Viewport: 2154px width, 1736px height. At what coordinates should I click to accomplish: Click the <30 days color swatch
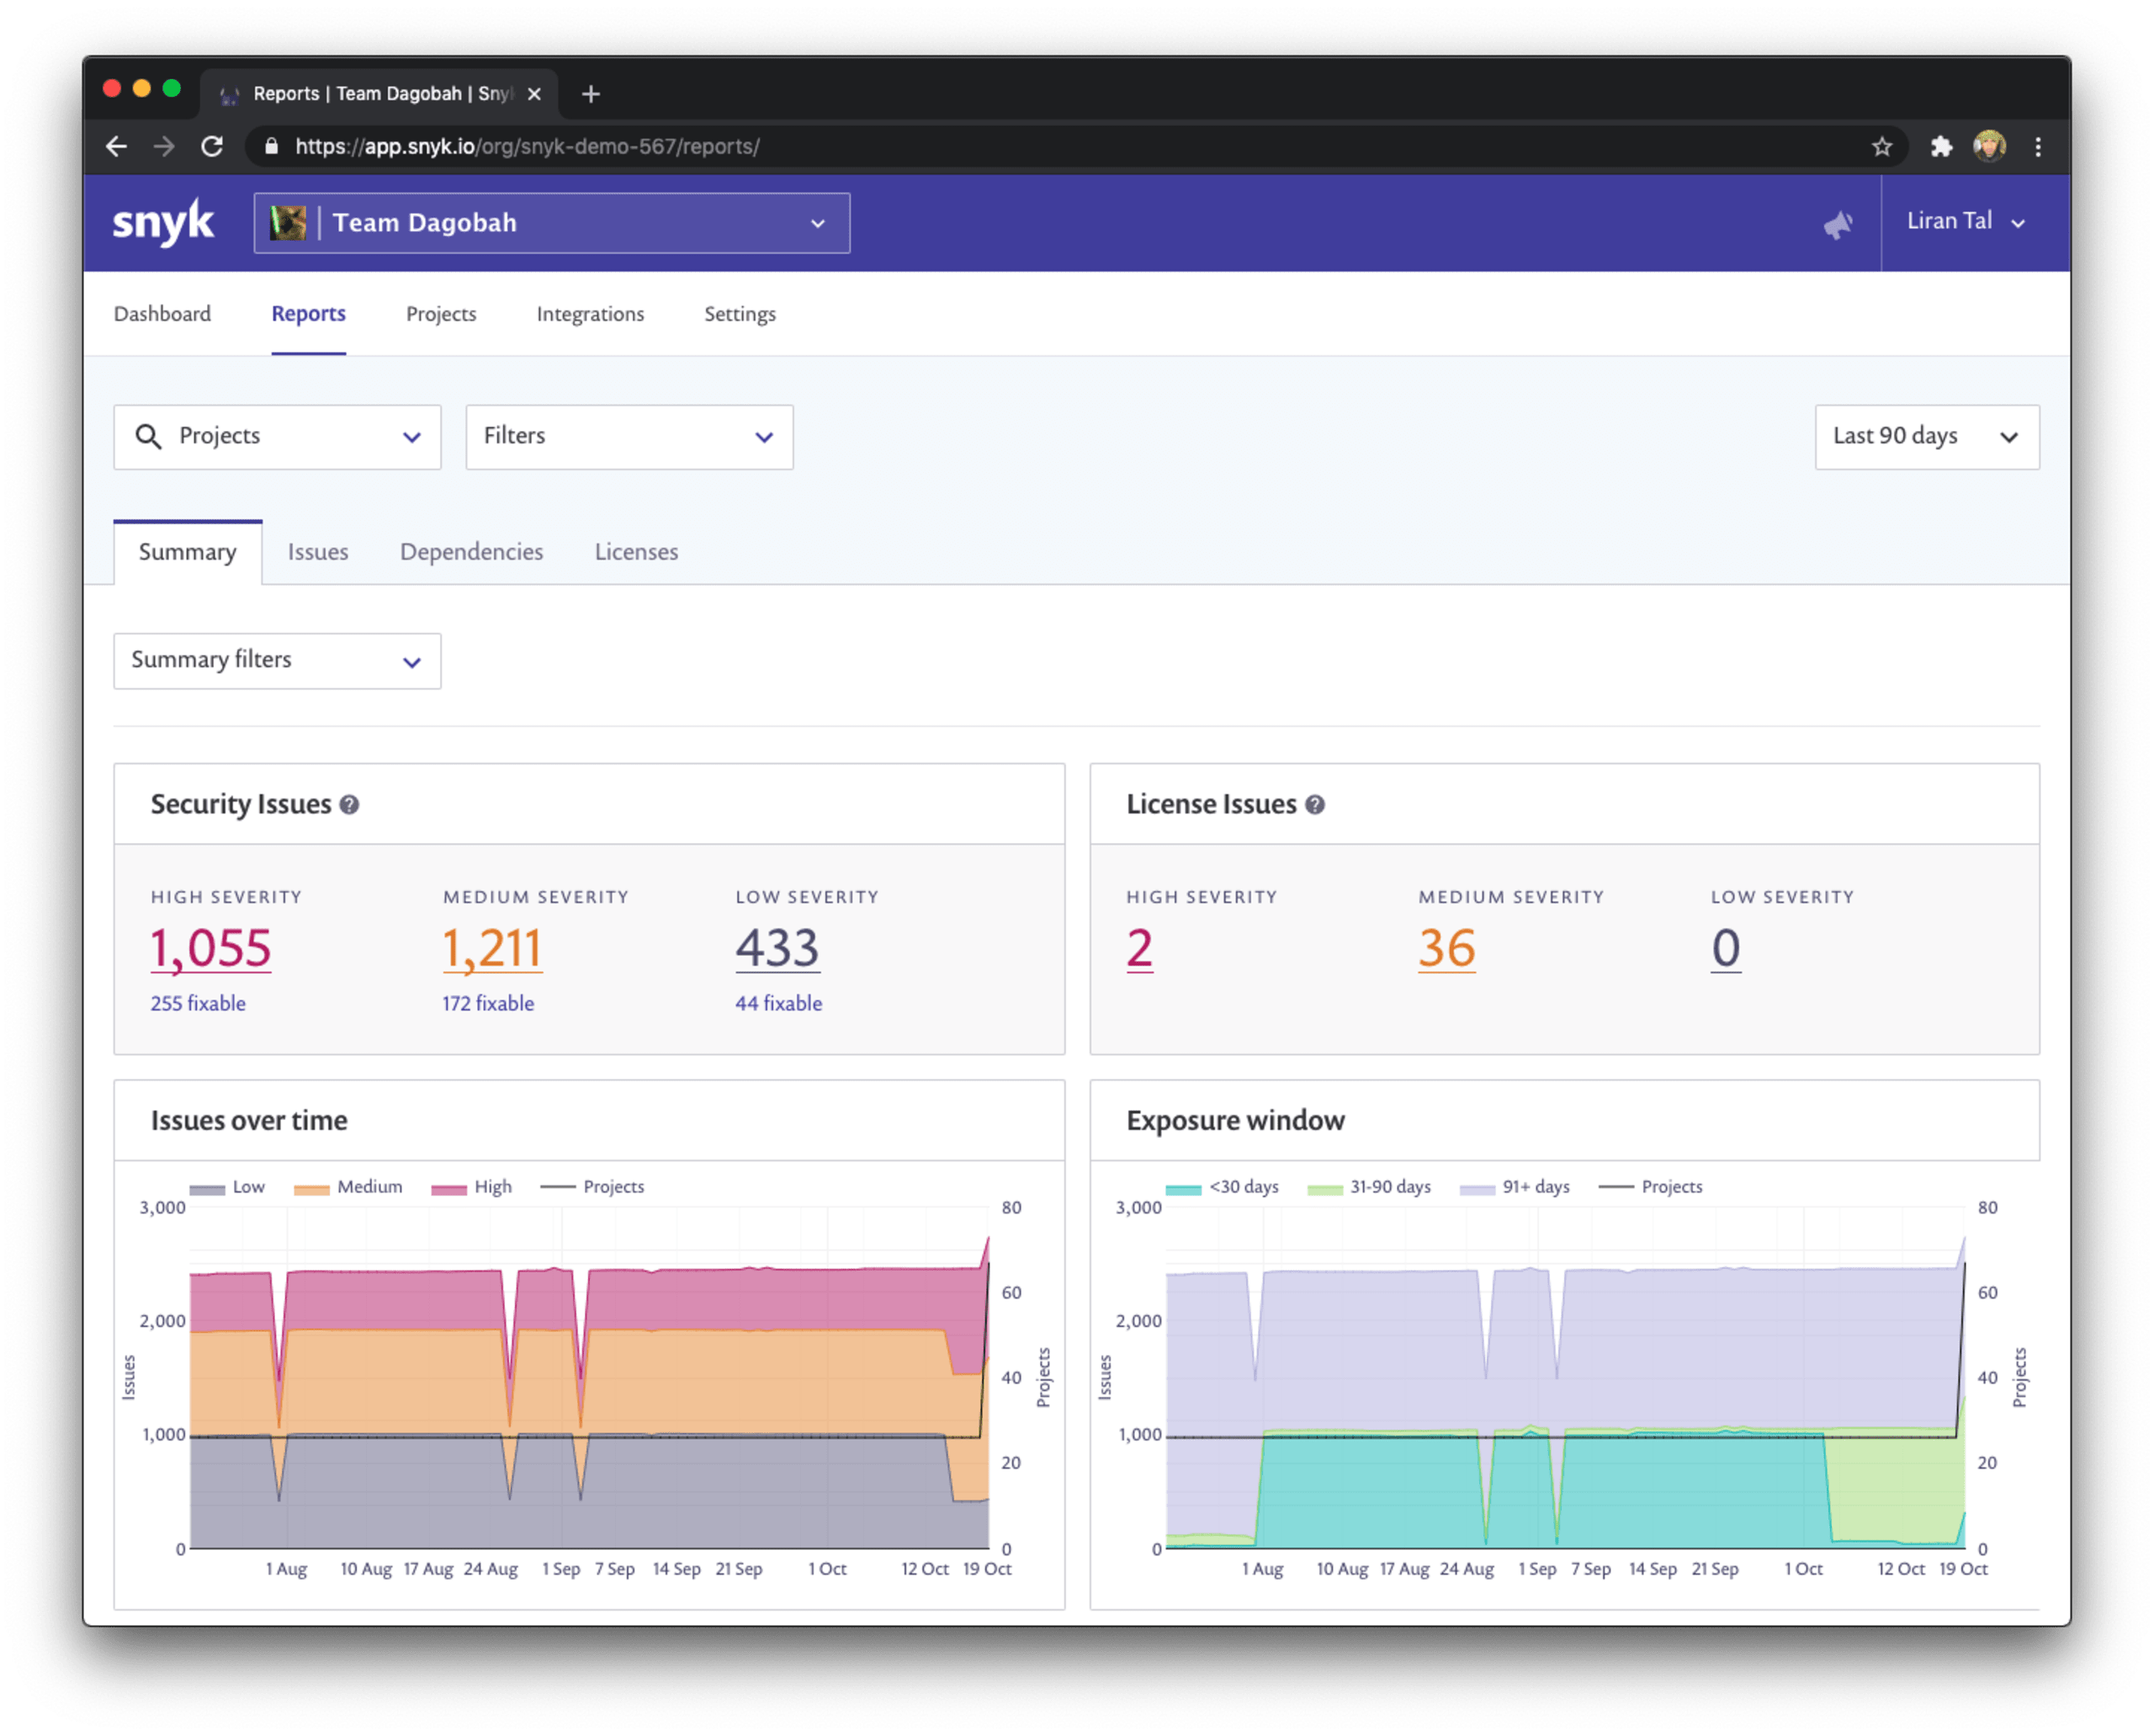pyautogui.click(x=1183, y=1189)
